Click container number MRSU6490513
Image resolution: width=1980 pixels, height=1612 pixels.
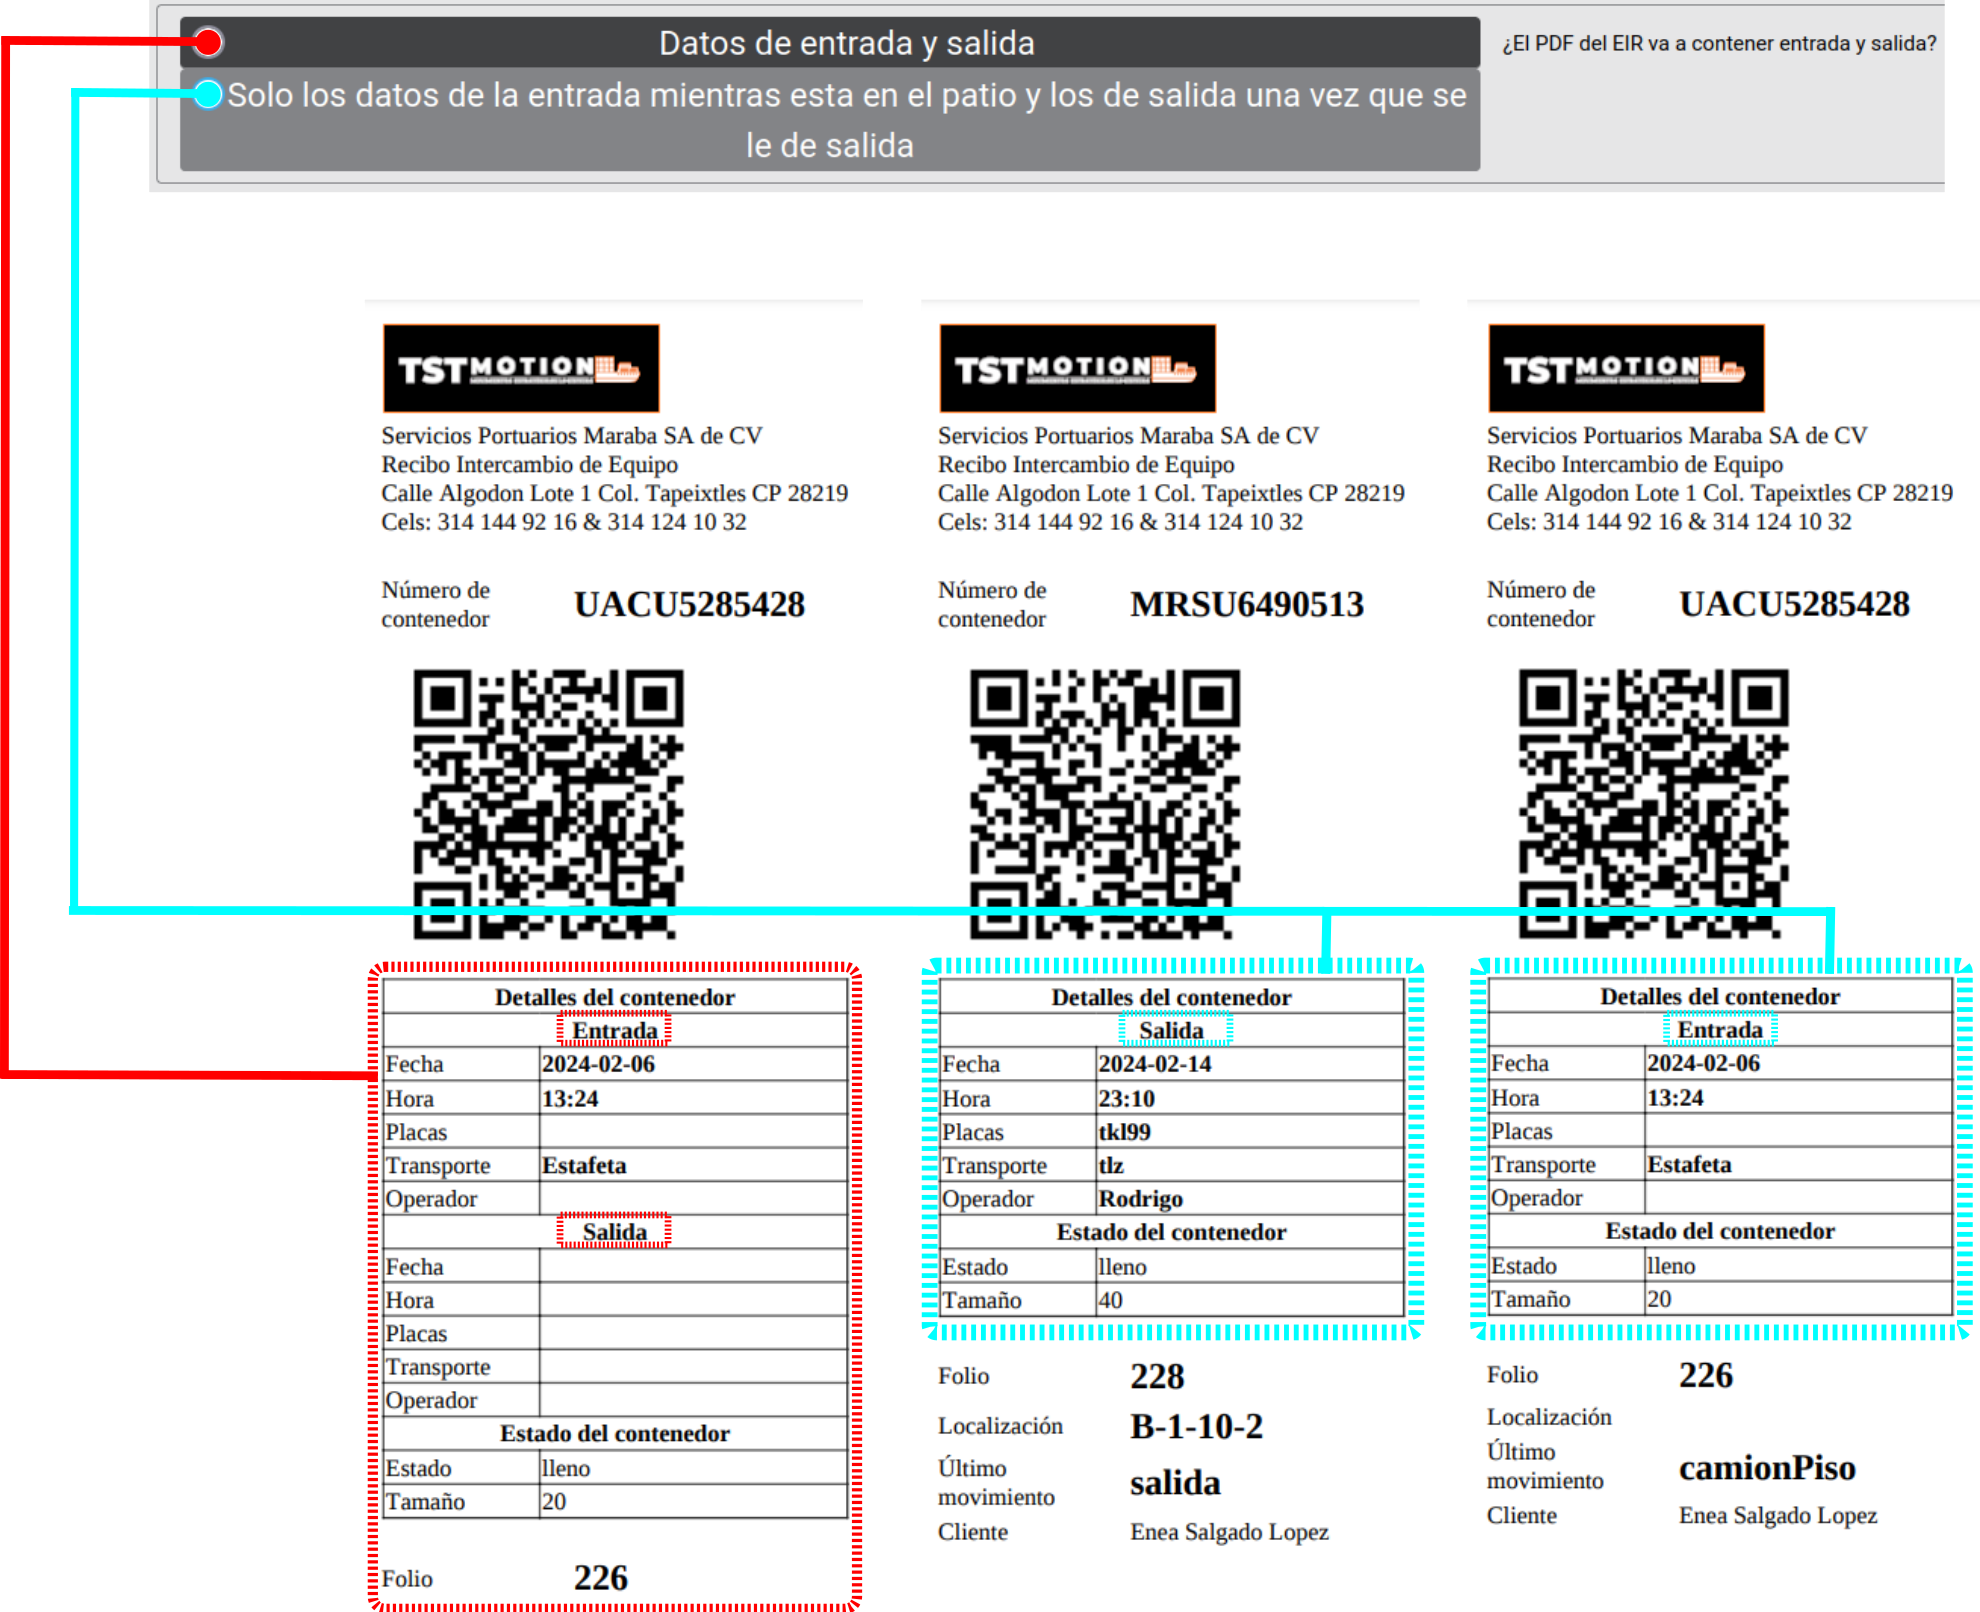[1246, 604]
